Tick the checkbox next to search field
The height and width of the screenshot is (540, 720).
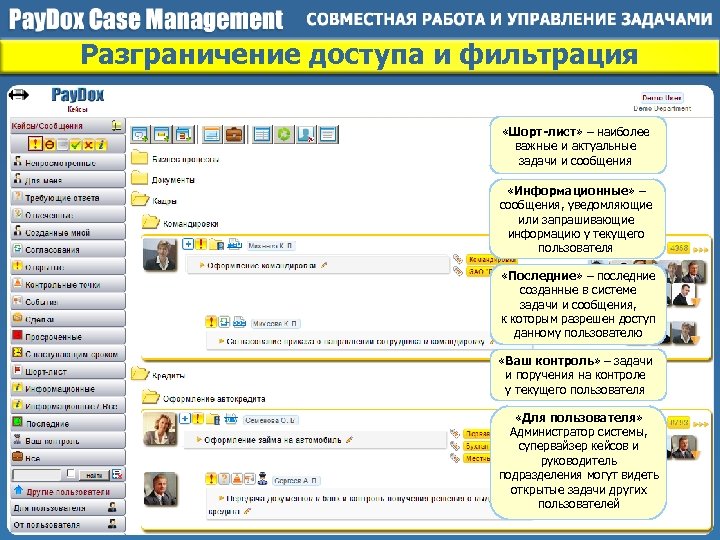(x=70, y=473)
